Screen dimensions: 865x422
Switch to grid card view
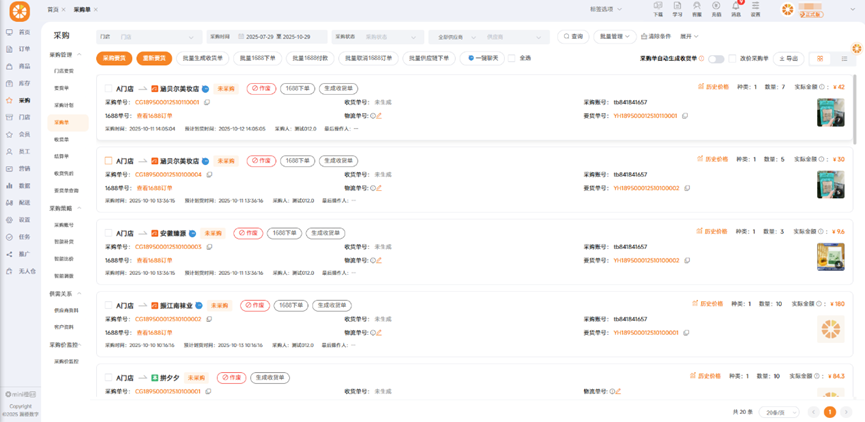coord(820,58)
